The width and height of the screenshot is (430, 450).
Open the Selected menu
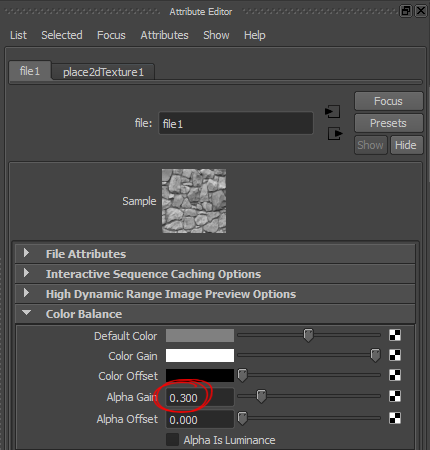pos(62,35)
